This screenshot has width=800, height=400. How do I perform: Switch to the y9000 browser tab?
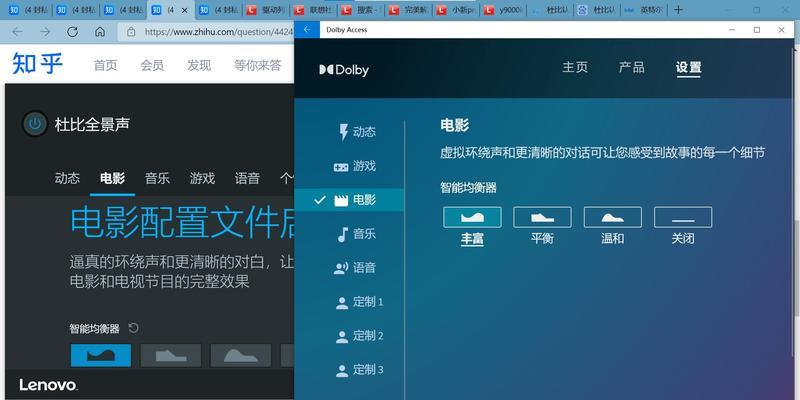pos(503,10)
